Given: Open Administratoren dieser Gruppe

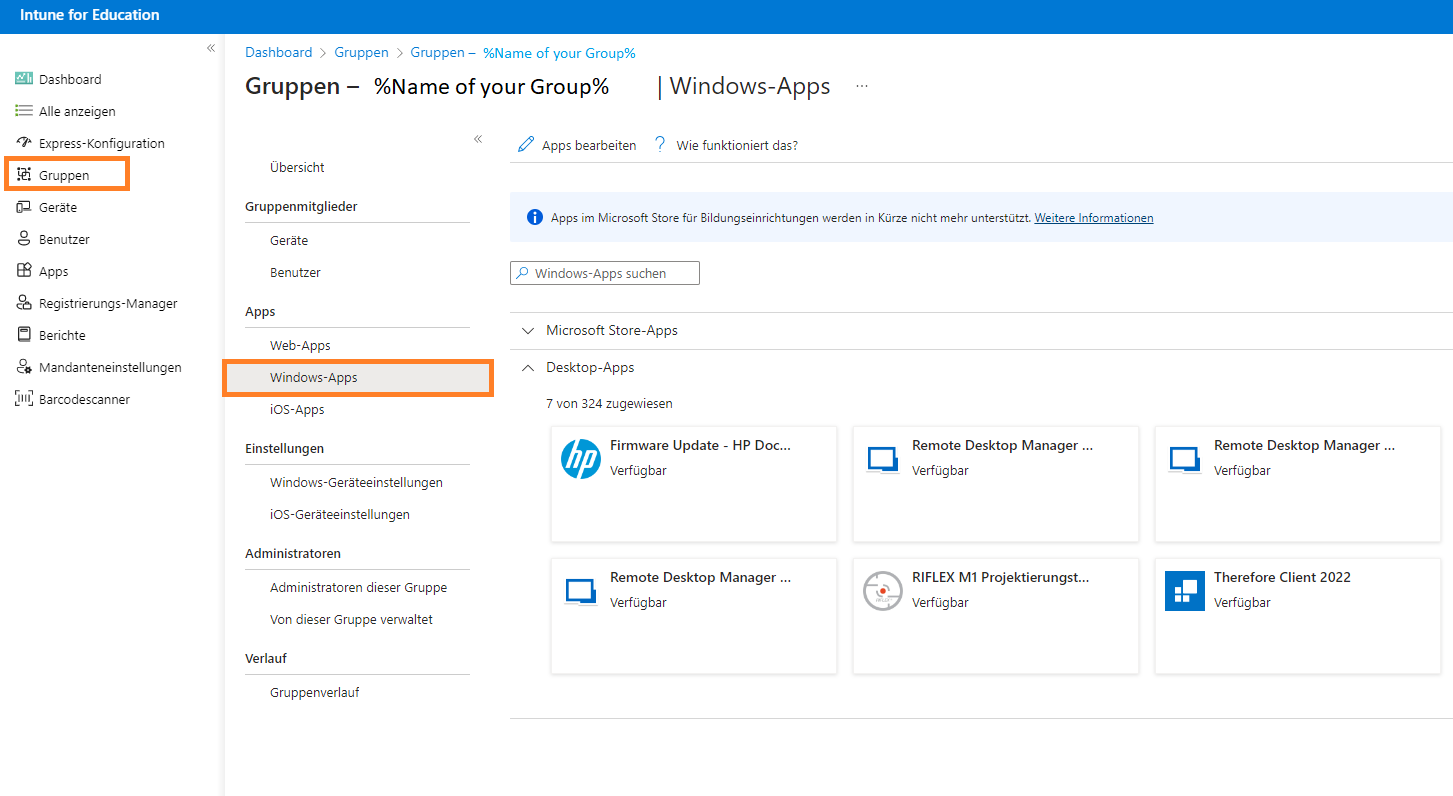Looking at the screenshot, I should (x=358, y=587).
